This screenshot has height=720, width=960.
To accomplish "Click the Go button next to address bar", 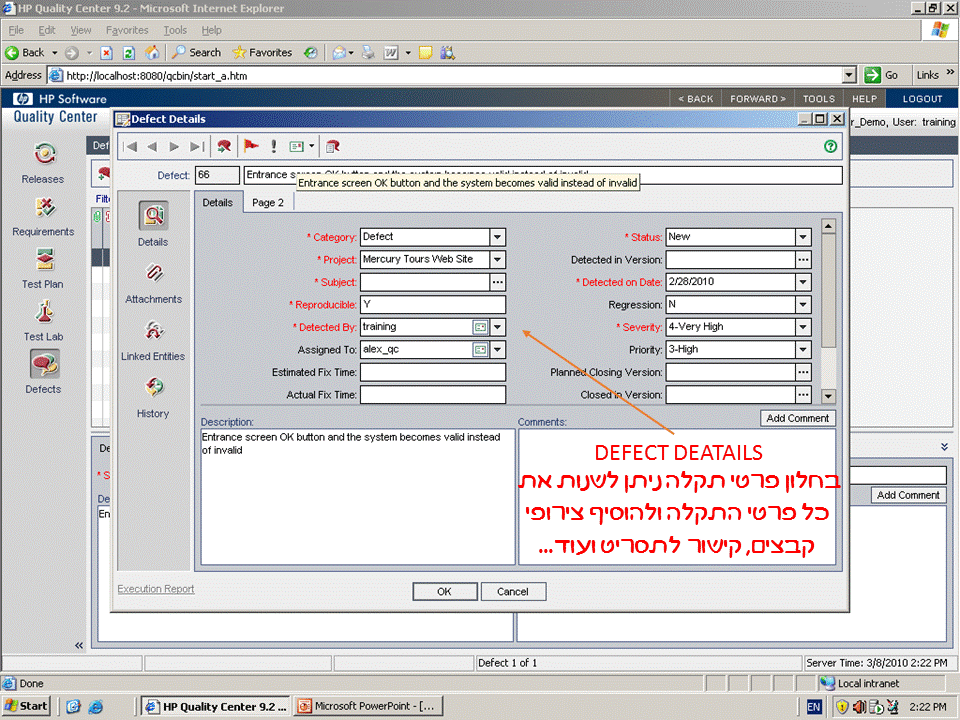I will 882,75.
